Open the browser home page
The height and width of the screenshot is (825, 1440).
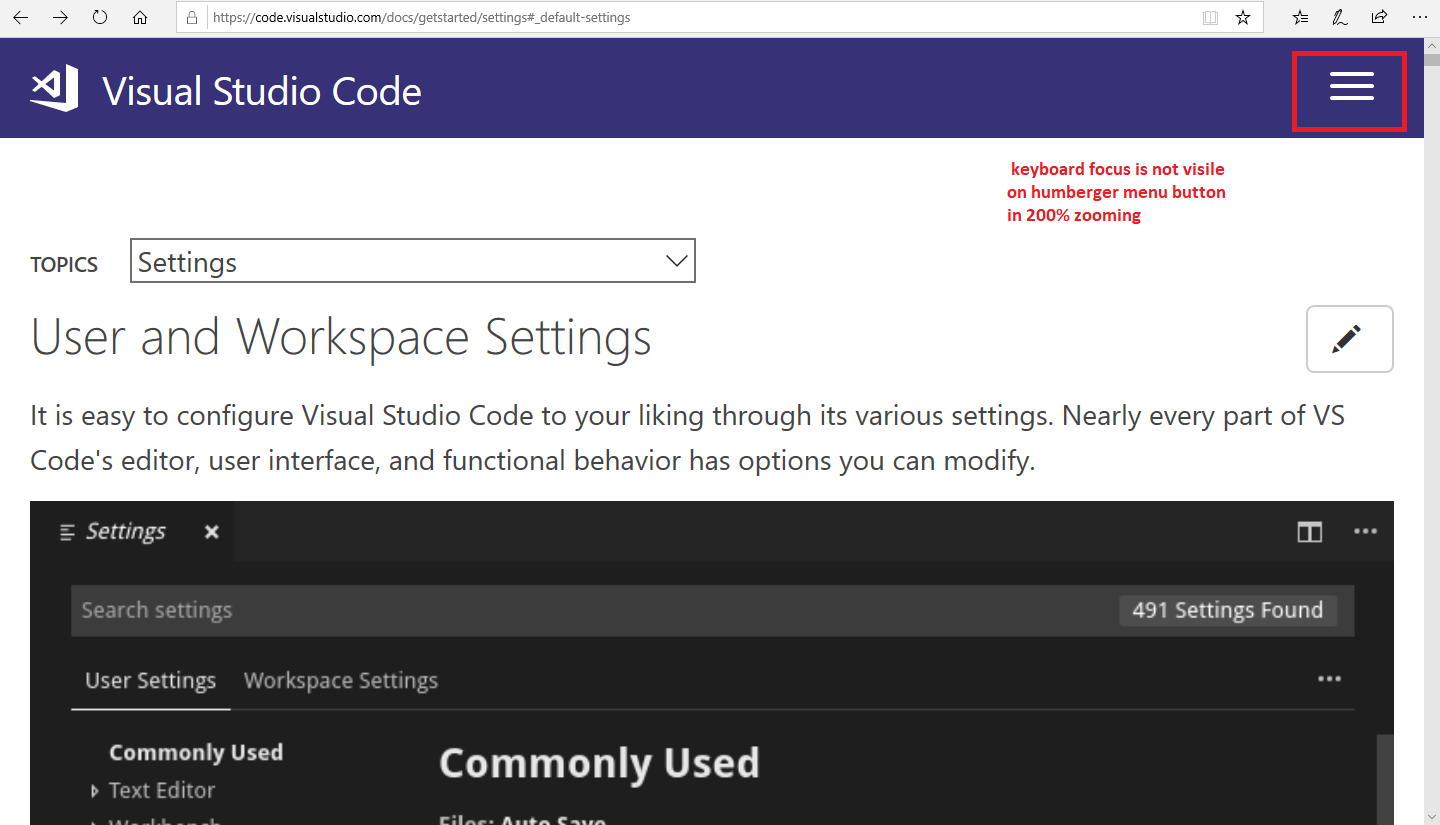pos(140,17)
